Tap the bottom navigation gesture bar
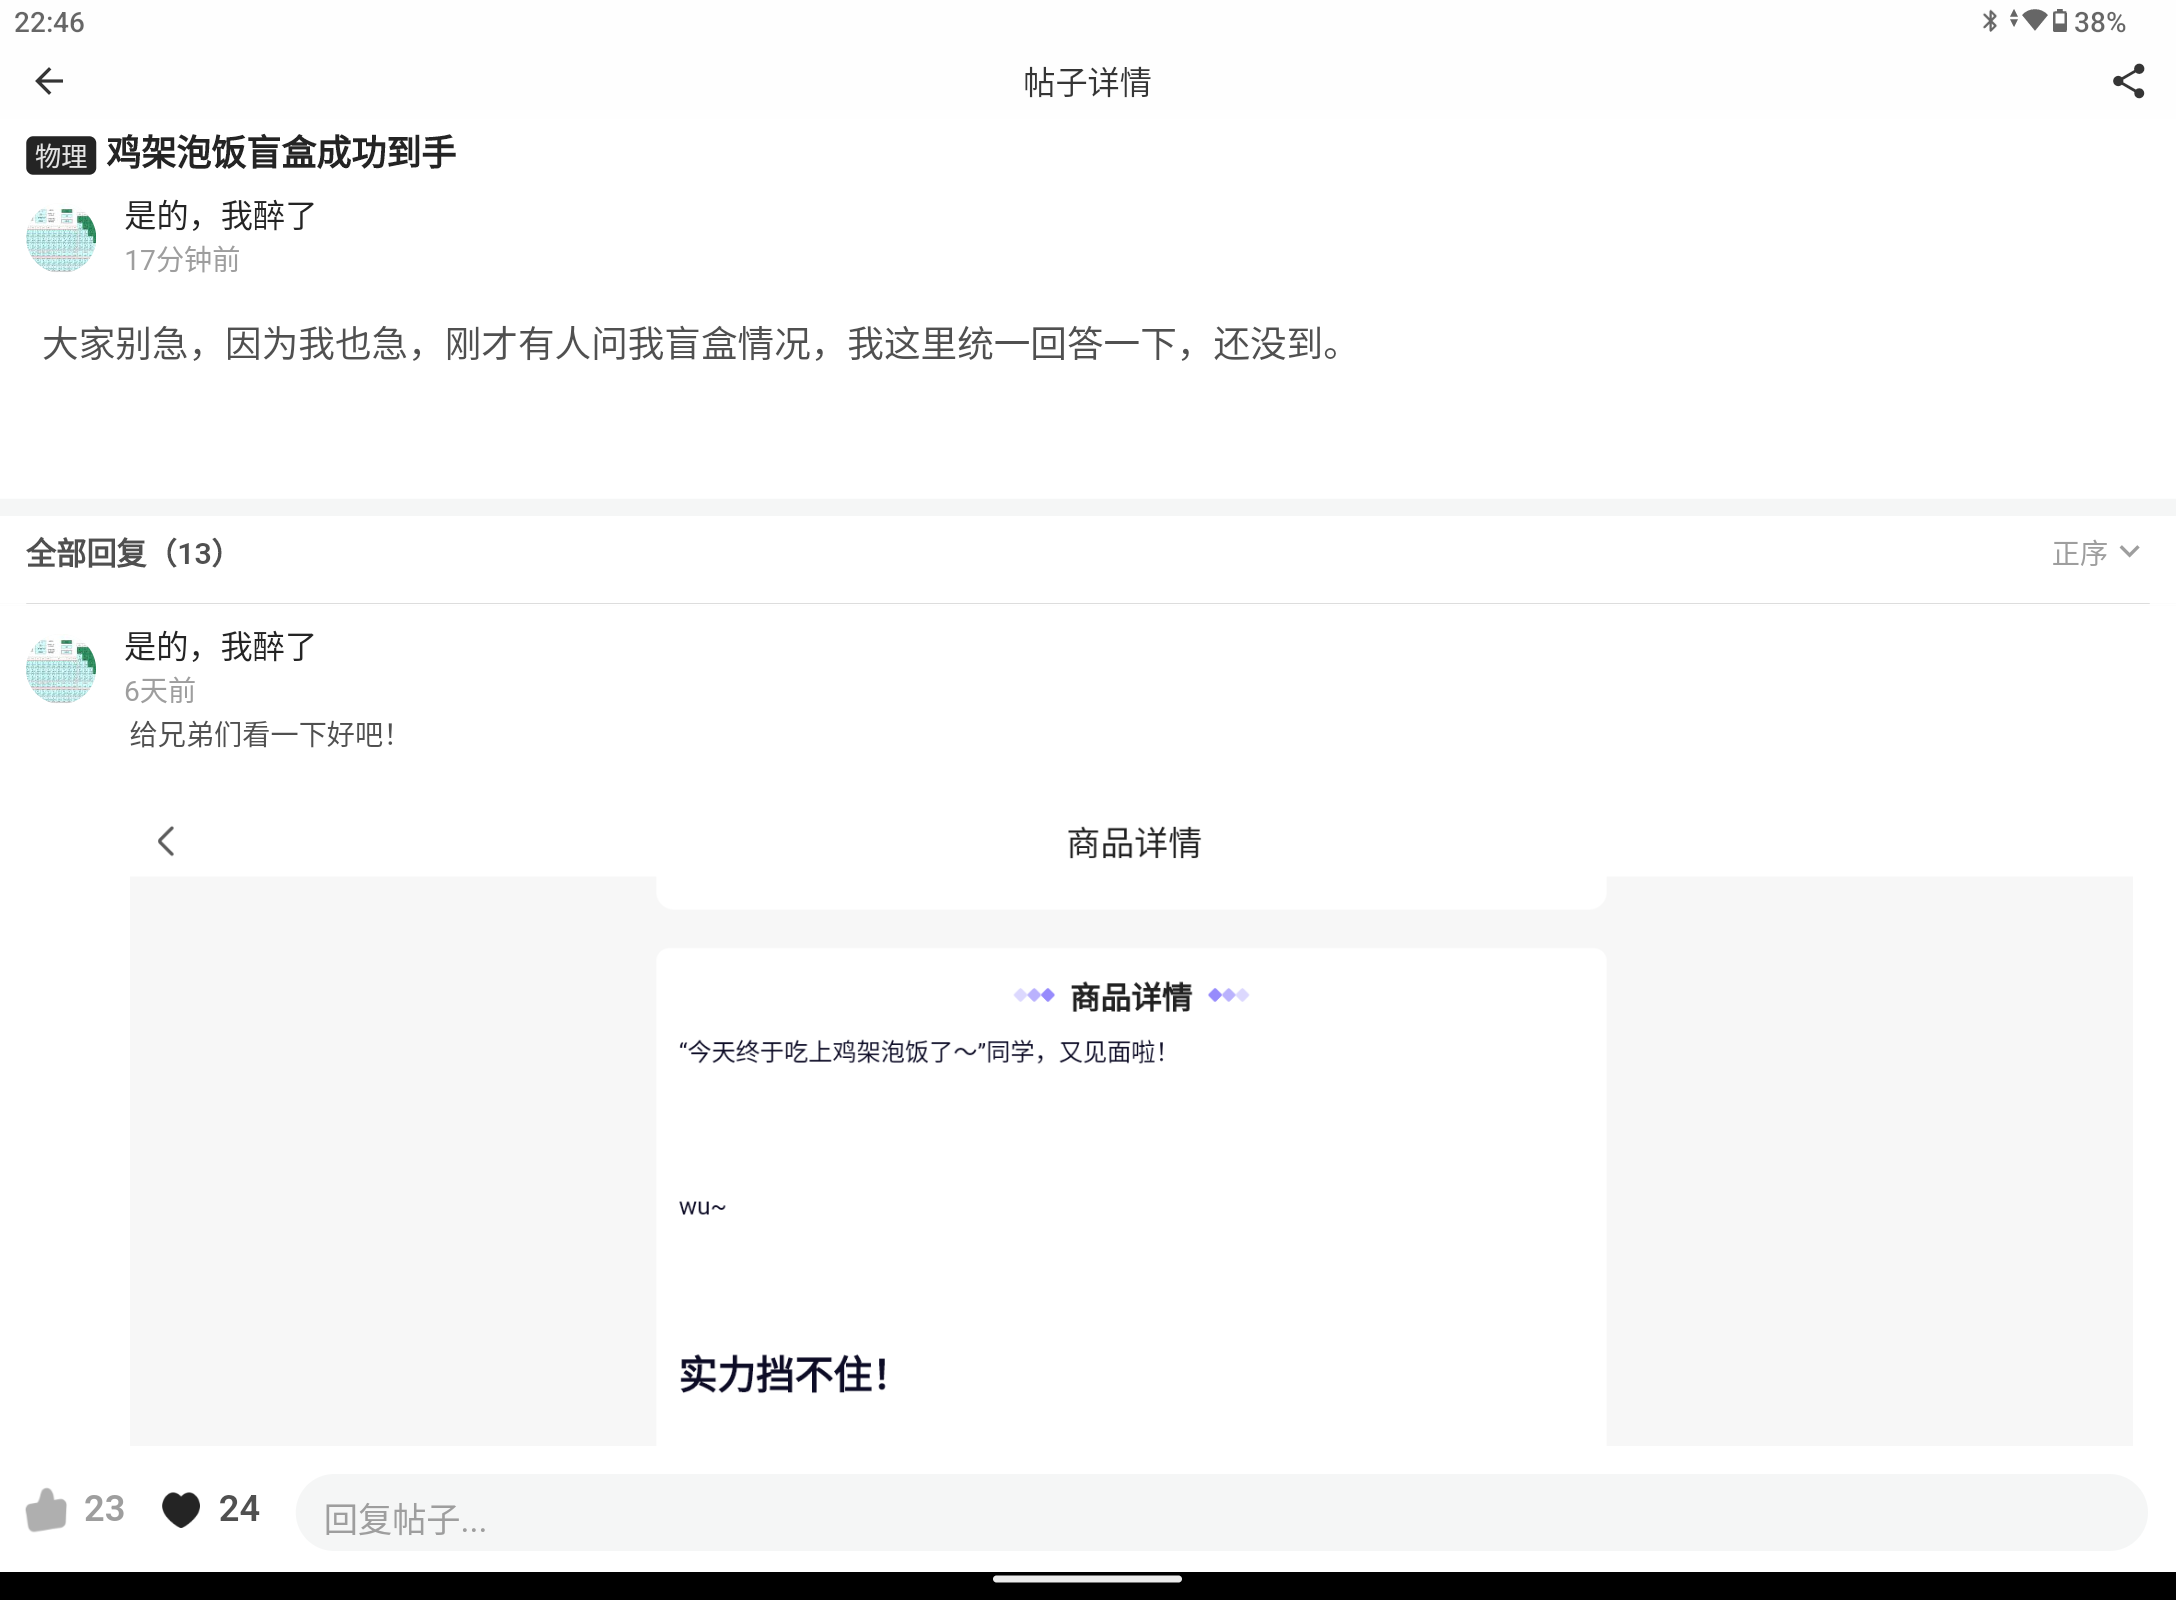The width and height of the screenshot is (2176, 1600). [1088, 1580]
